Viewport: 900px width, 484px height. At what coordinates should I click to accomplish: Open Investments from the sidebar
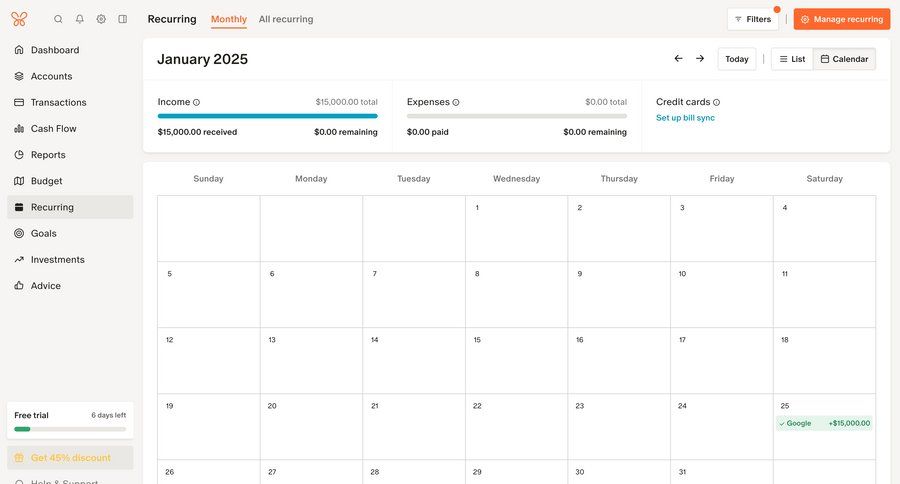pos(70,260)
